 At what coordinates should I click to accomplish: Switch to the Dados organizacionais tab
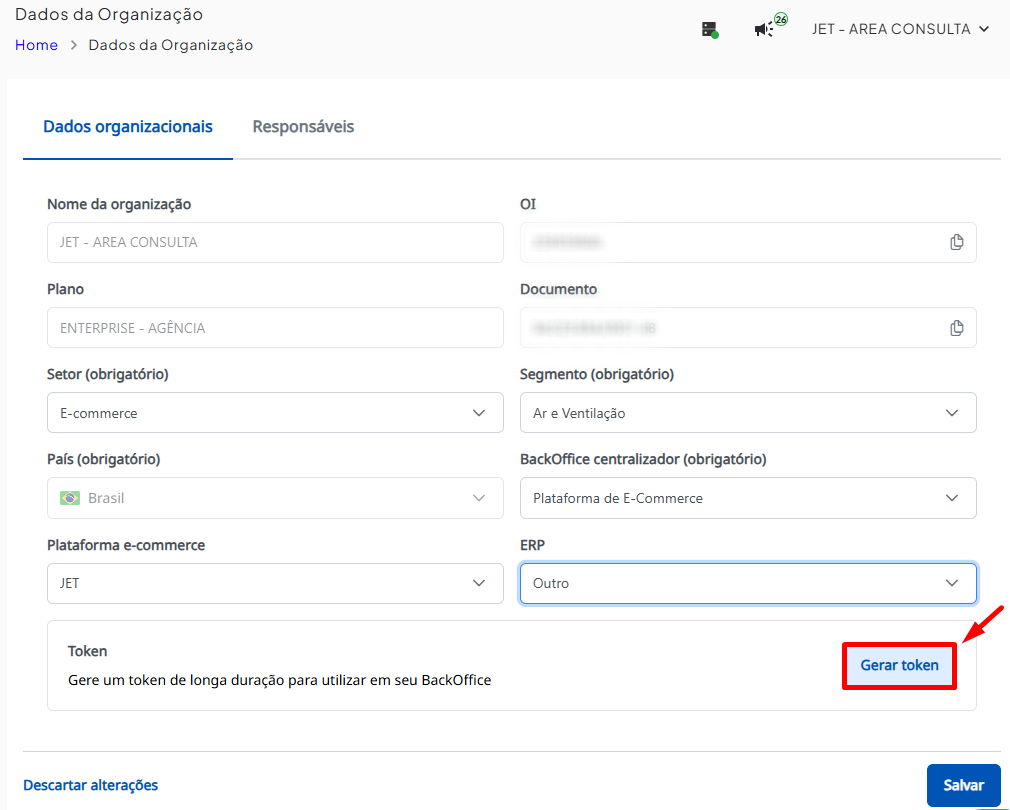click(128, 127)
